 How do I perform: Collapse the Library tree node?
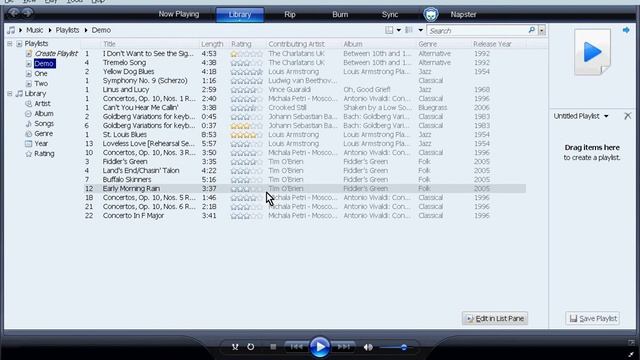coord(10,94)
